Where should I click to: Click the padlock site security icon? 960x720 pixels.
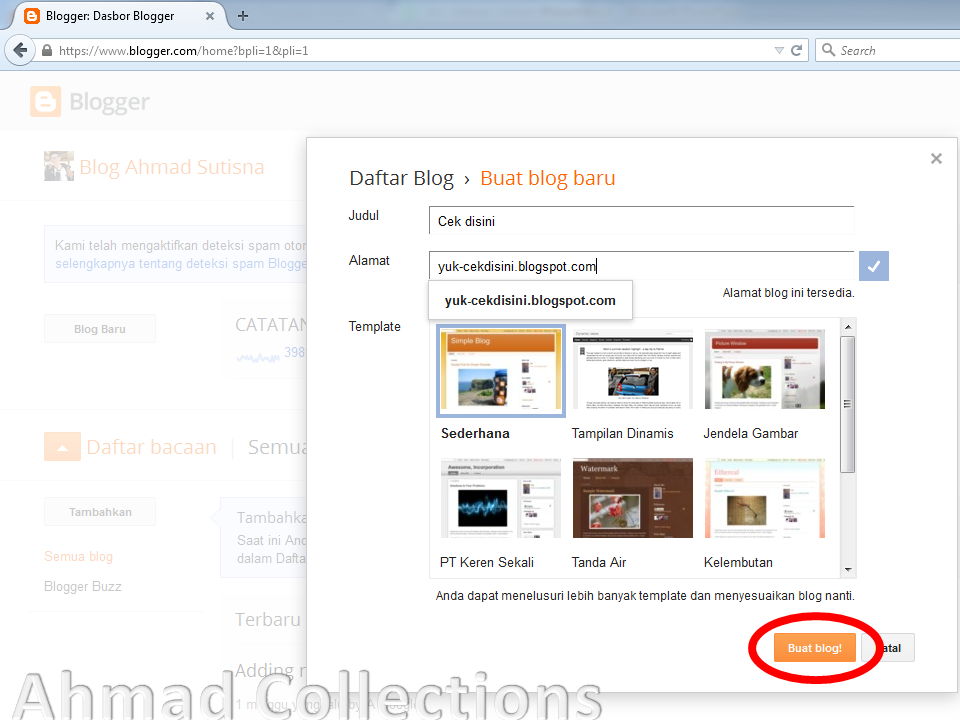pos(47,50)
